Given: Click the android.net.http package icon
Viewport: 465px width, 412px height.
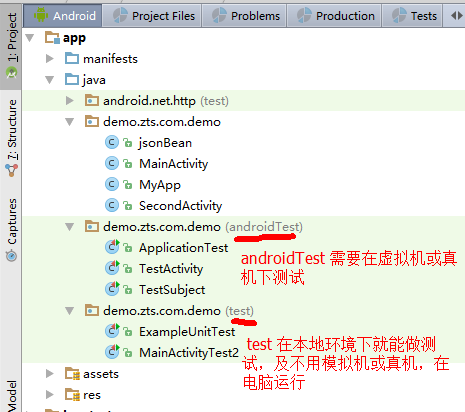Looking at the screenshot, I should click(x=92, y=100).
